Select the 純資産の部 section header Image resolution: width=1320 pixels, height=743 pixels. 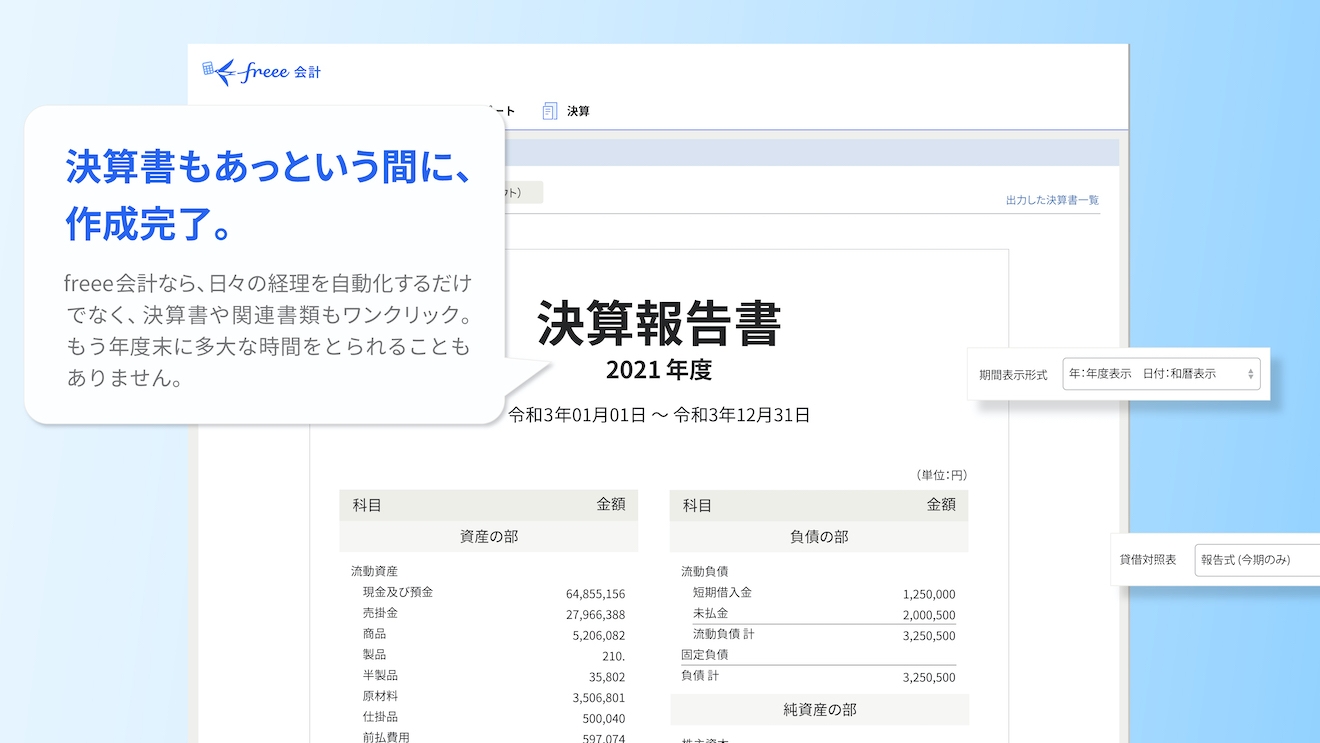tap(819, 710)
